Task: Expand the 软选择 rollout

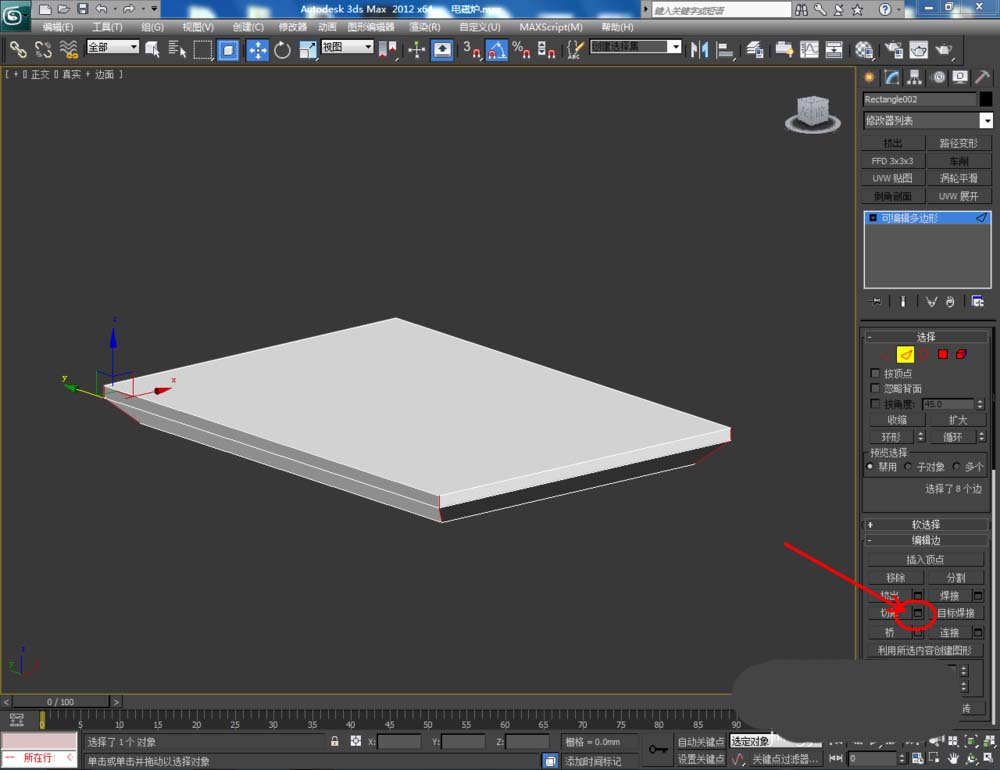Action: [925, 524]
